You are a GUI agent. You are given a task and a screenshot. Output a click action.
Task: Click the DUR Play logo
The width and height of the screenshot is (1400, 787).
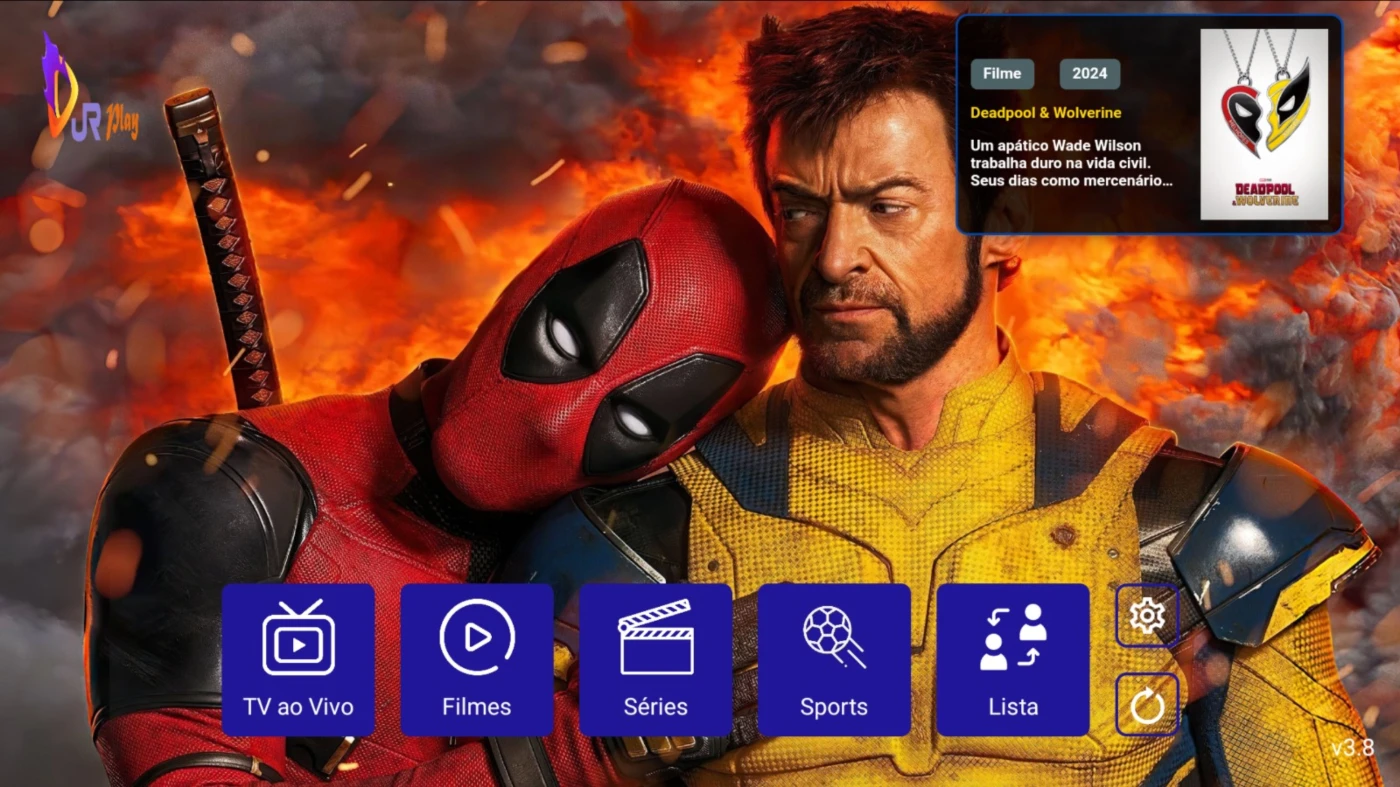[89, 88]
